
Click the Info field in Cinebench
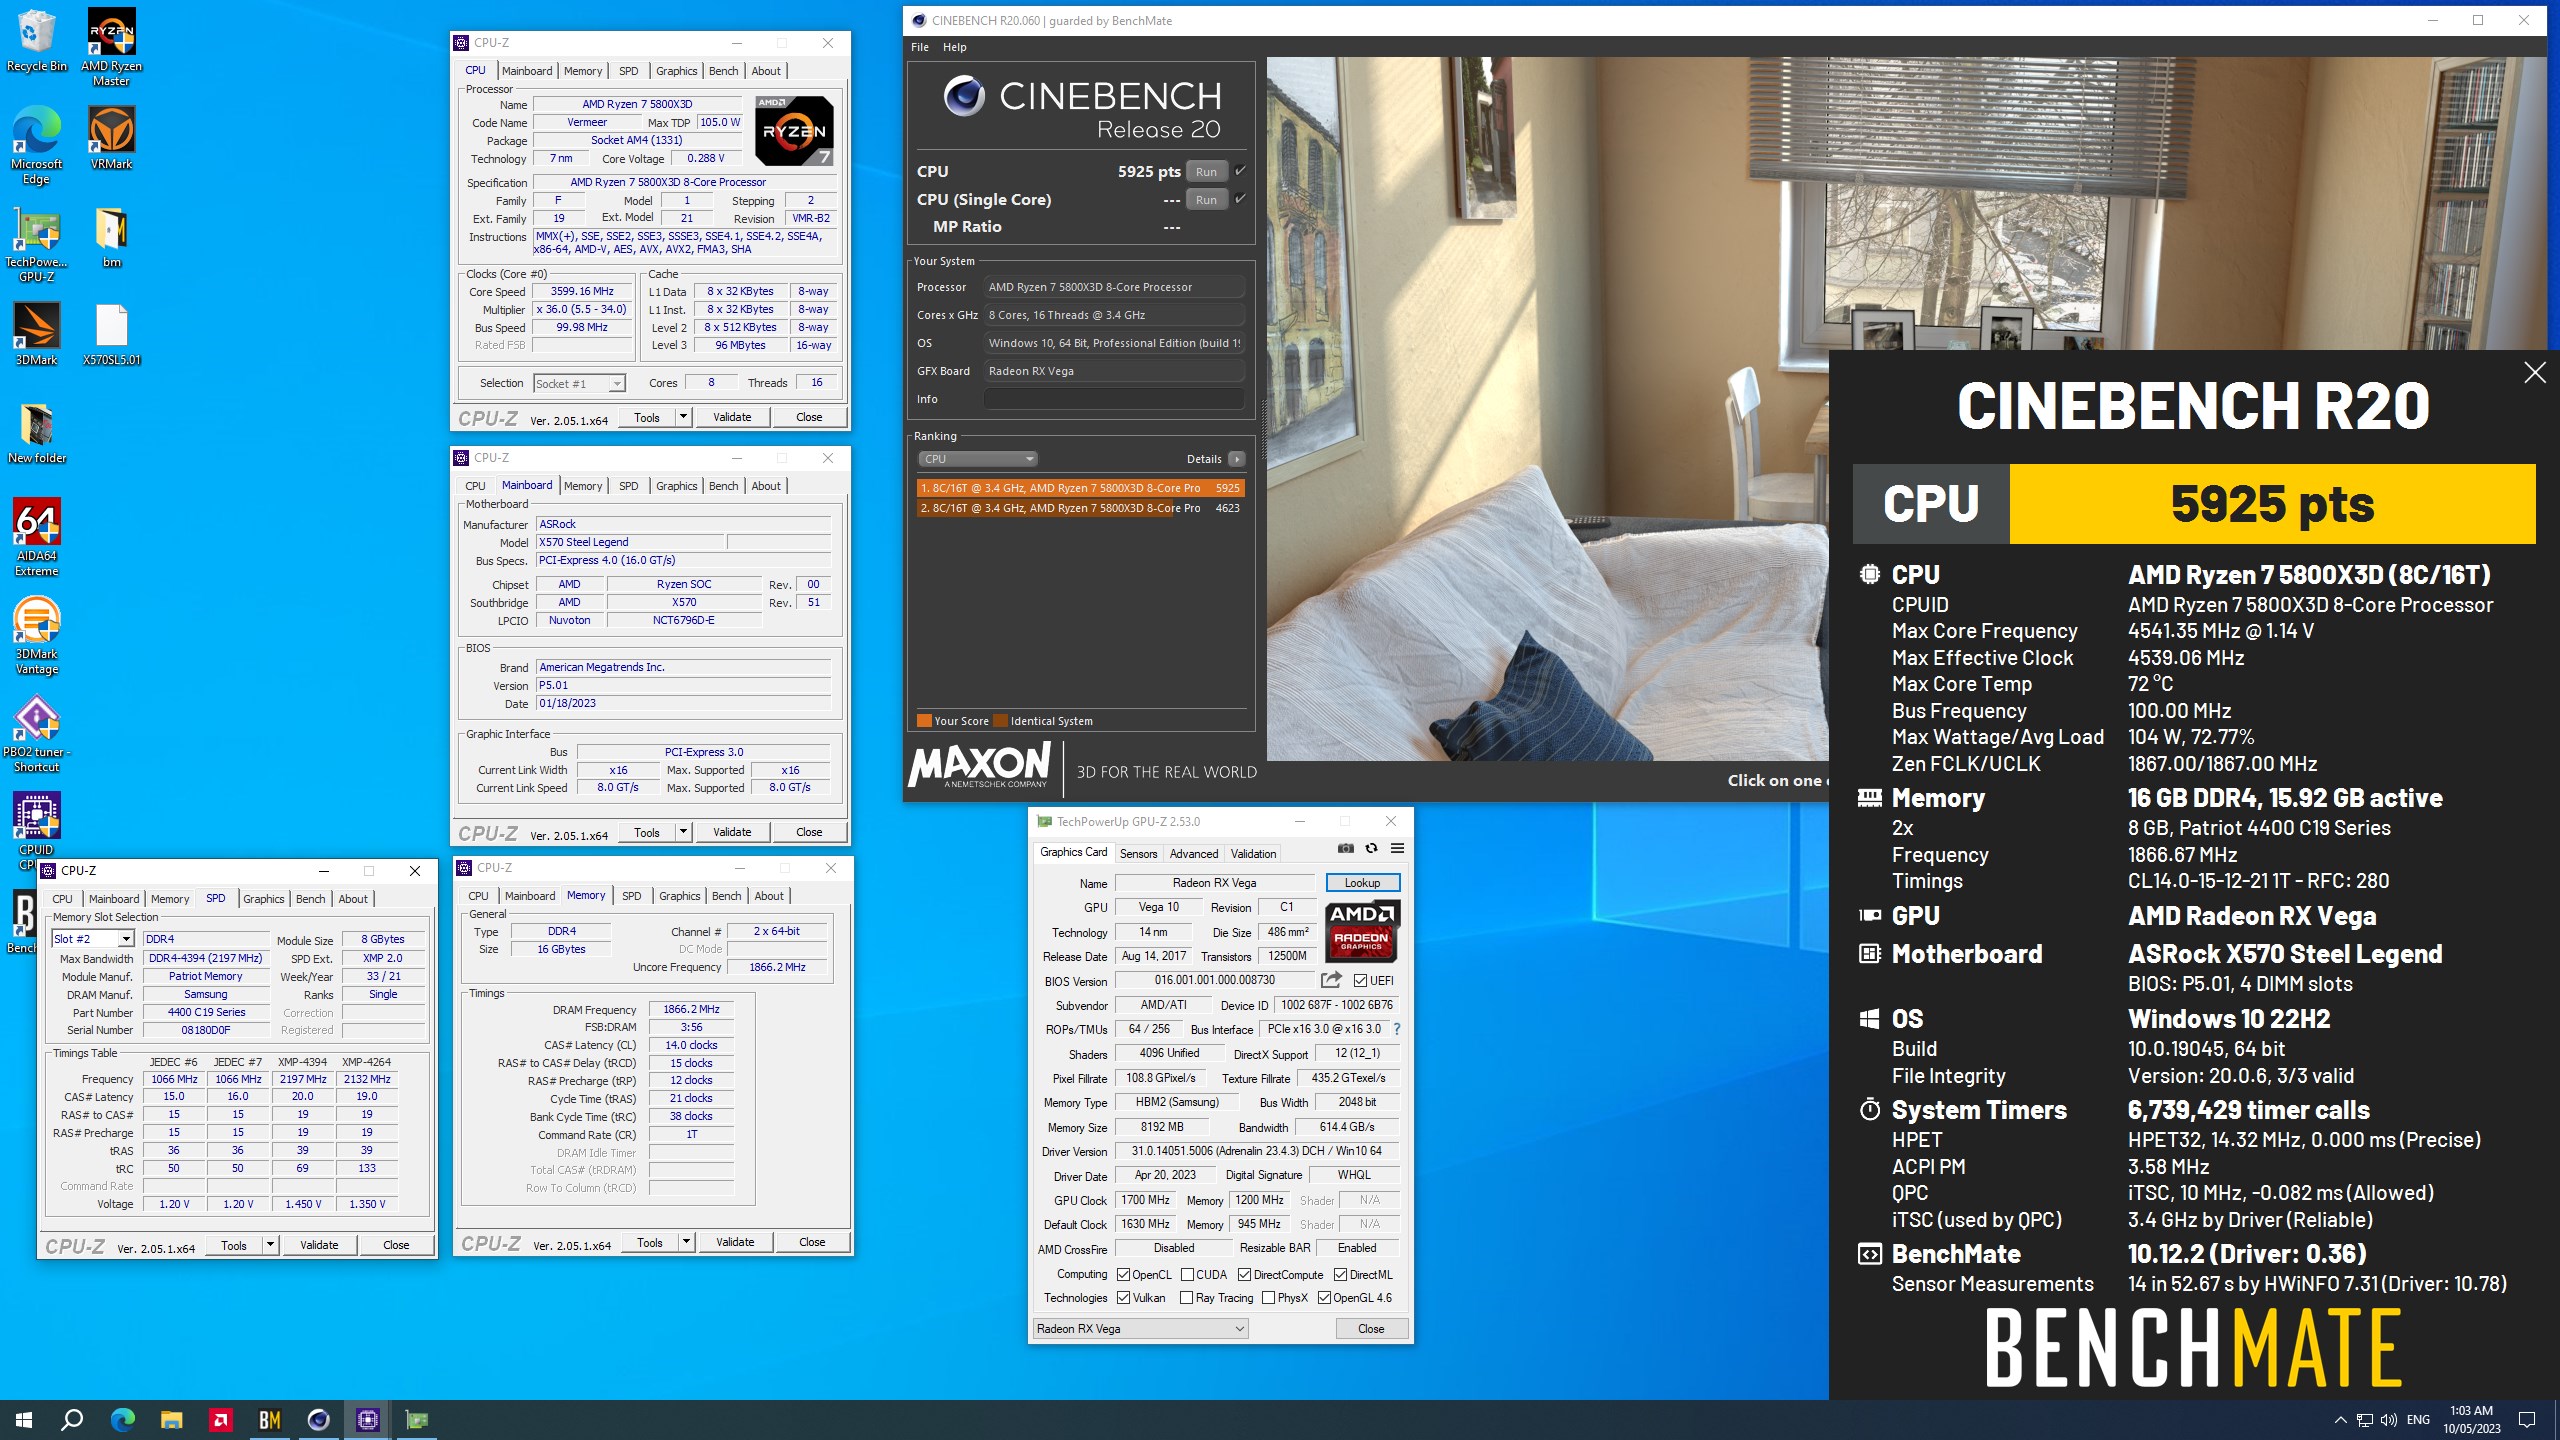[1114, 399]
